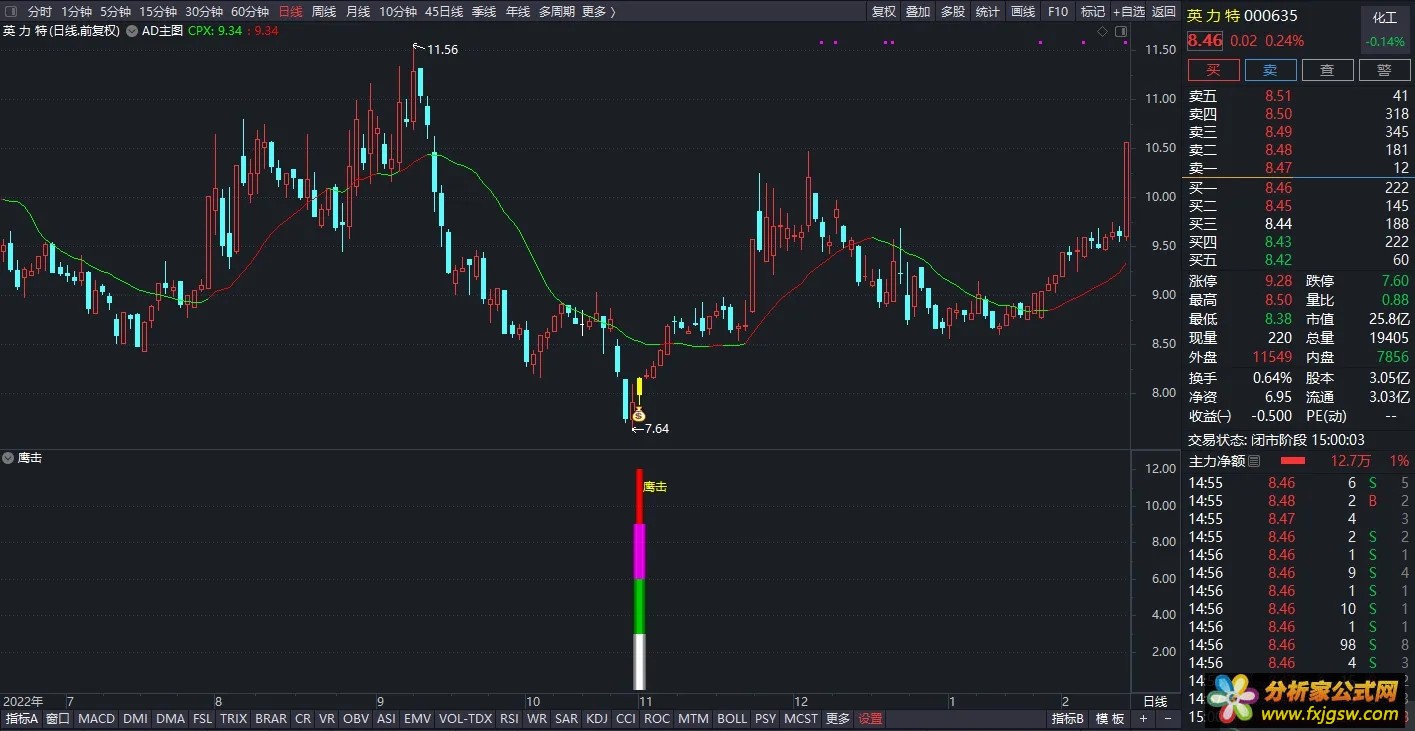Select the 10分钟 period
1415x731 pixels.
tap(398, 12)
